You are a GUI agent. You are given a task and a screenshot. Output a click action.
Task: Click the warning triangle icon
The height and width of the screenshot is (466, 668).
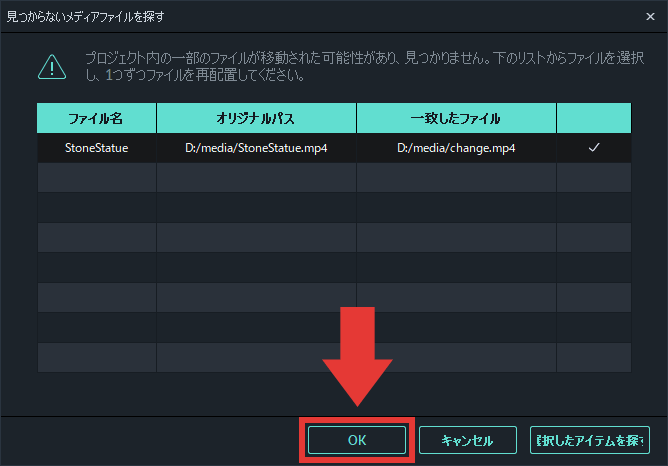click(52, 67)
